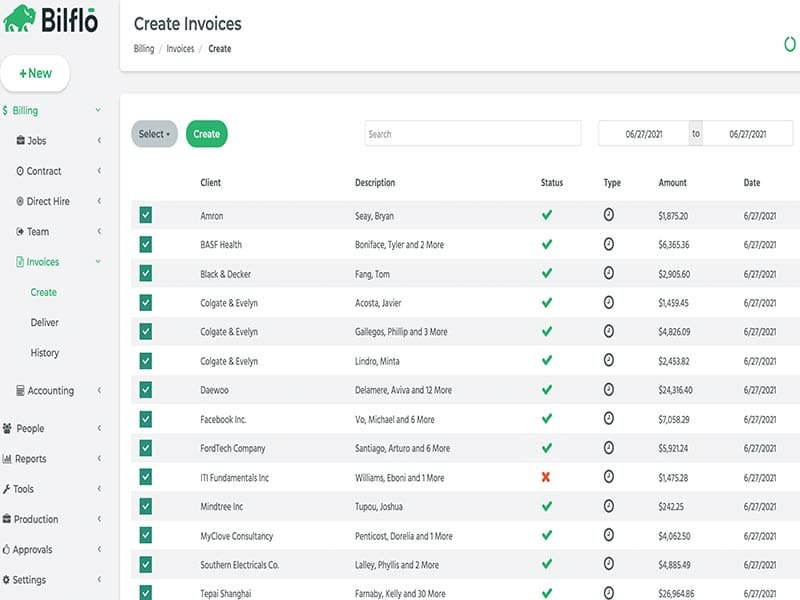Click the red X status for ITI Fundamentals
Screen dimensions: 800x600
tap(546, 477)
